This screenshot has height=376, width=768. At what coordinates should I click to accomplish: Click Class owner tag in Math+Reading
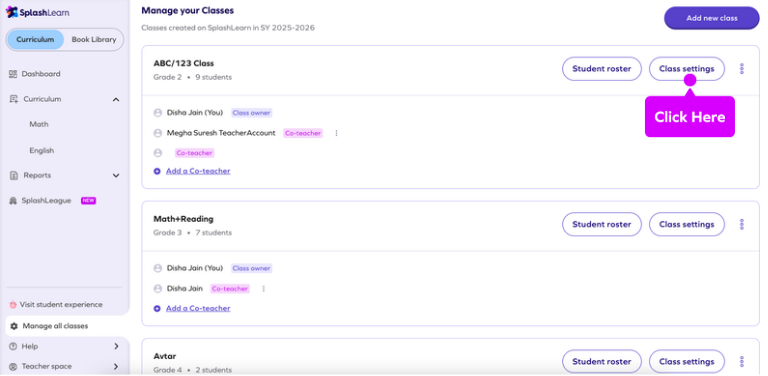(251, 268)
